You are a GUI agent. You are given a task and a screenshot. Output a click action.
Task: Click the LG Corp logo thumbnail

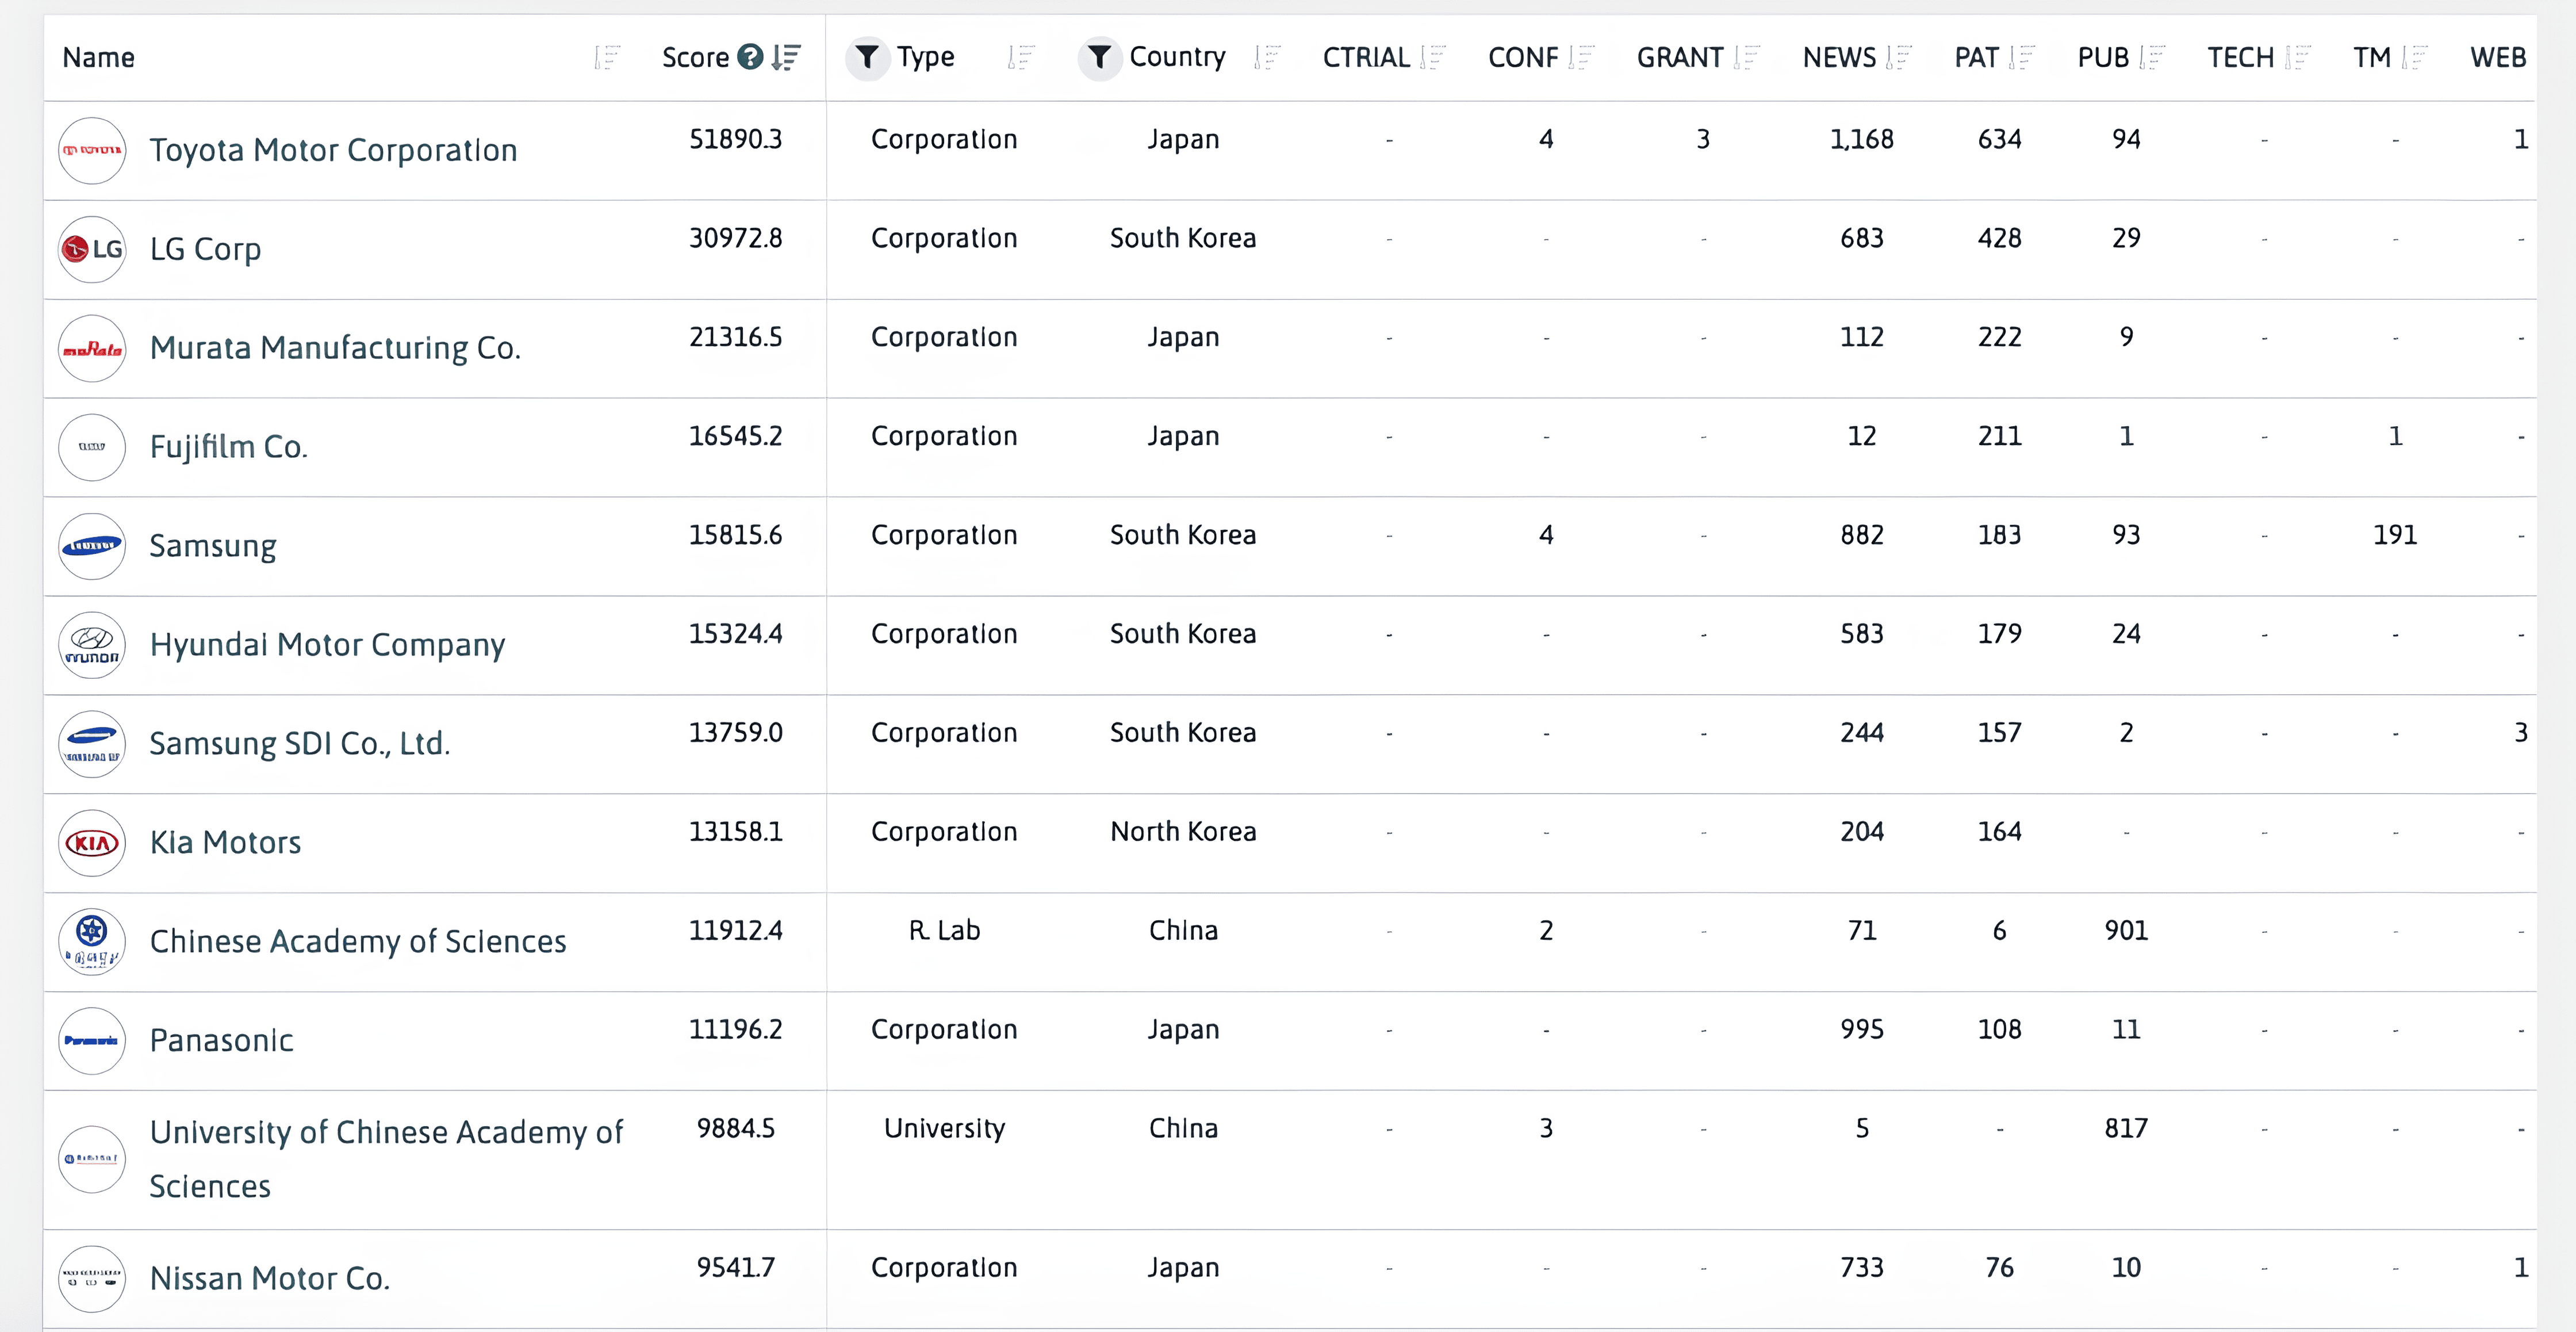(x=92, y=249)
